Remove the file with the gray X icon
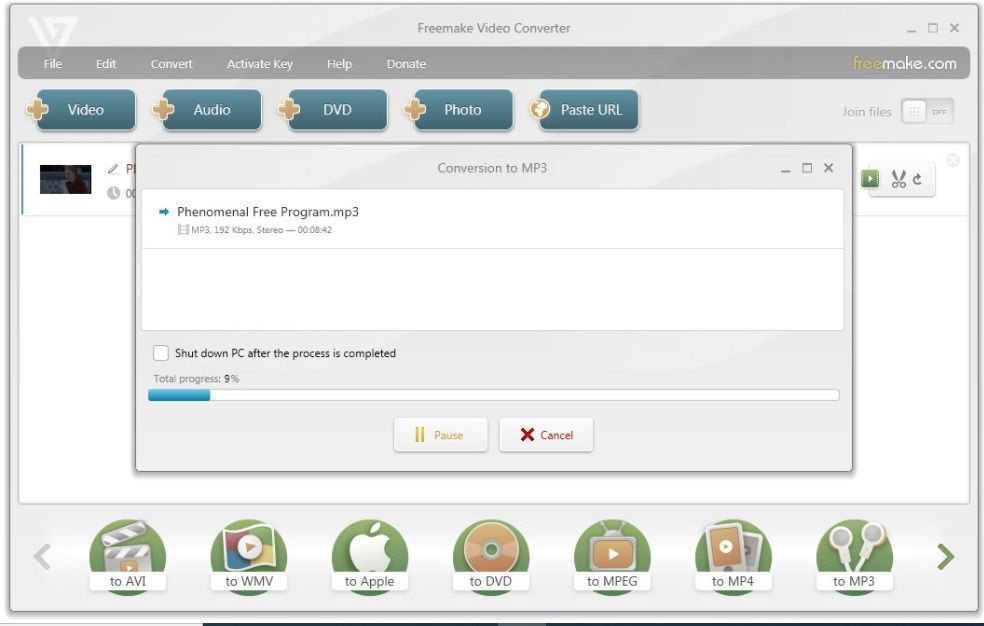984x626 pixels. point(953,160)
